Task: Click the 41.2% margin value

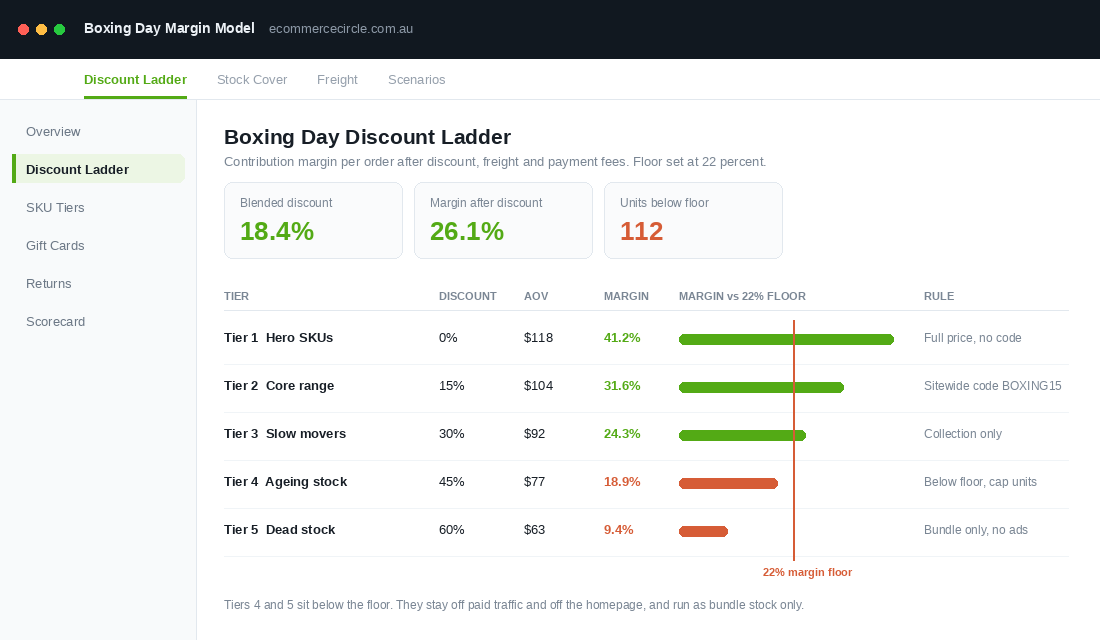Action: coord(622,338)
